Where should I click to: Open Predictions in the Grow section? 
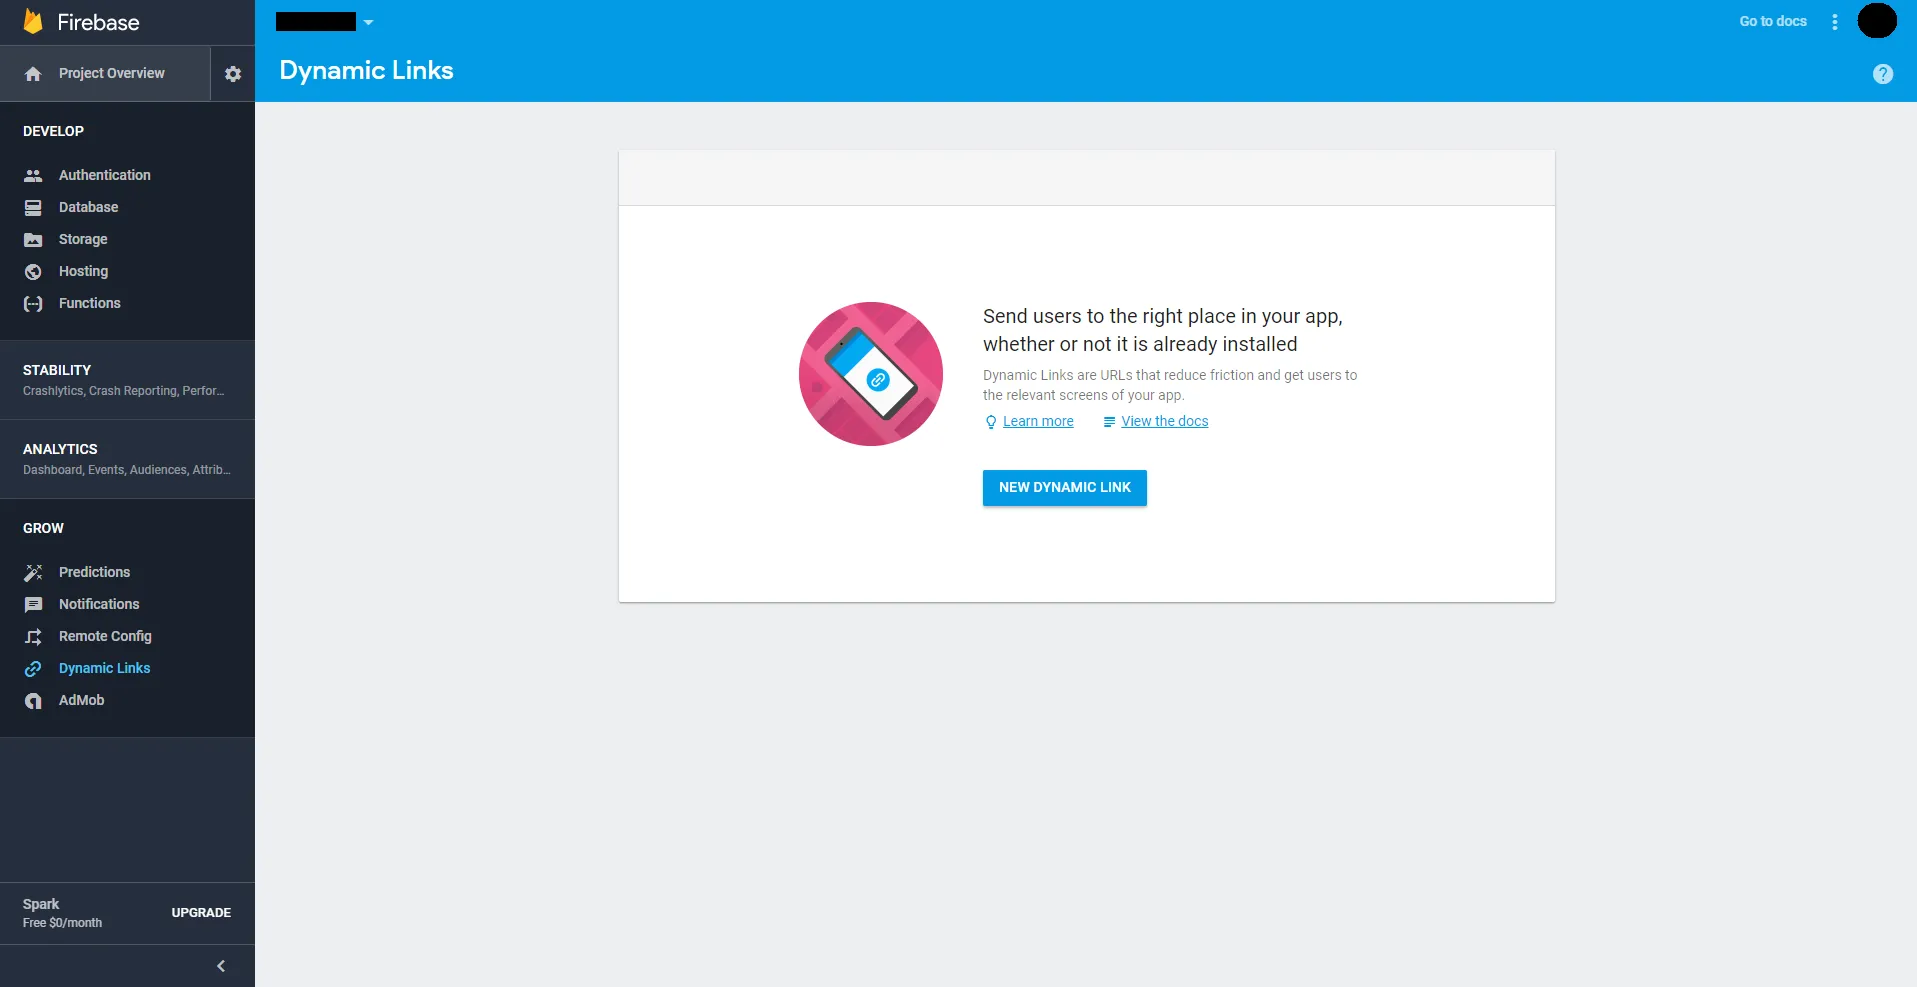(x=94, y=572)
